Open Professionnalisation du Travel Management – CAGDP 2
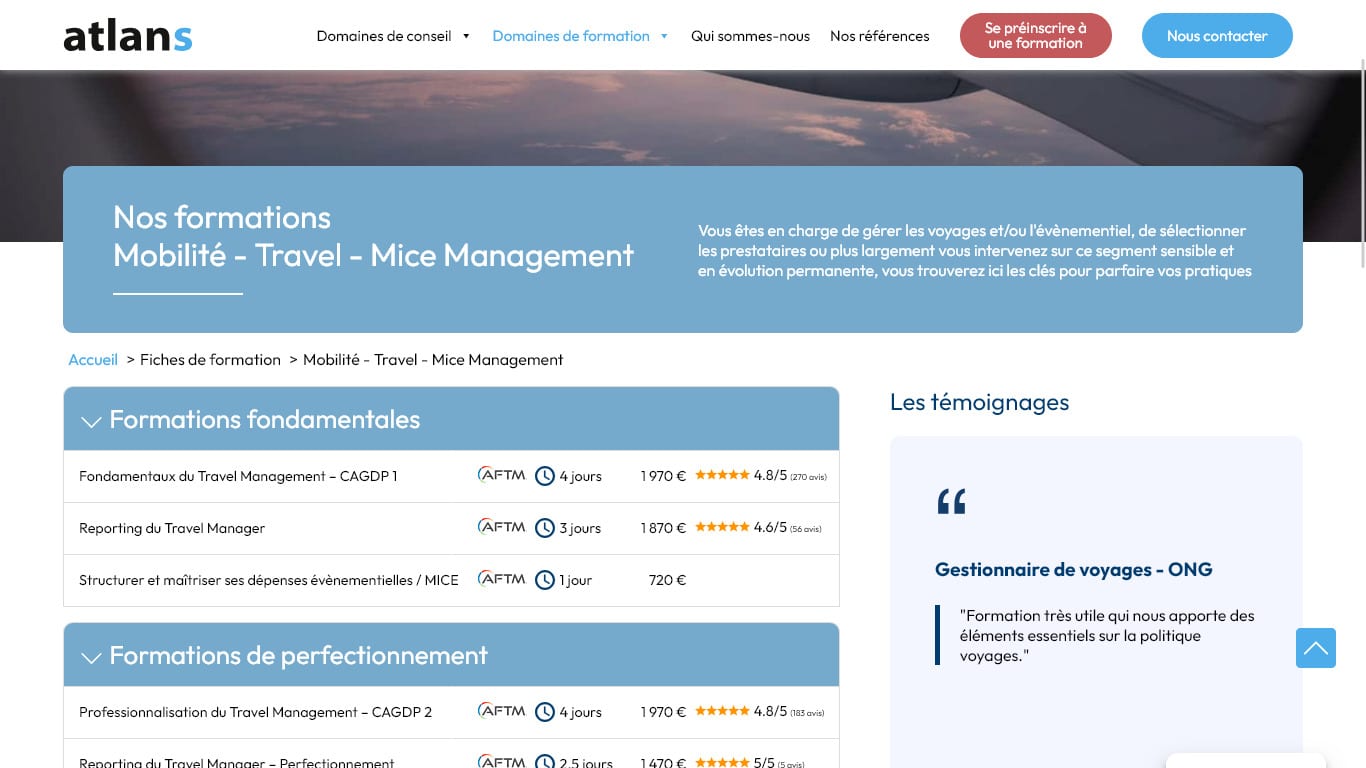 point(256,712)
